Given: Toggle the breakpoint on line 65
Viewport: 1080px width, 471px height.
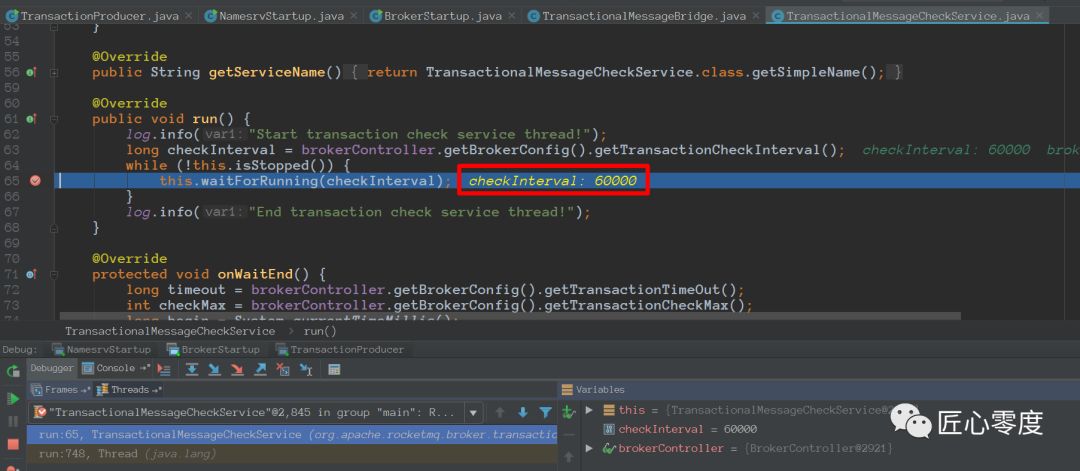Looking at the screenshot, I should (35, 180).
